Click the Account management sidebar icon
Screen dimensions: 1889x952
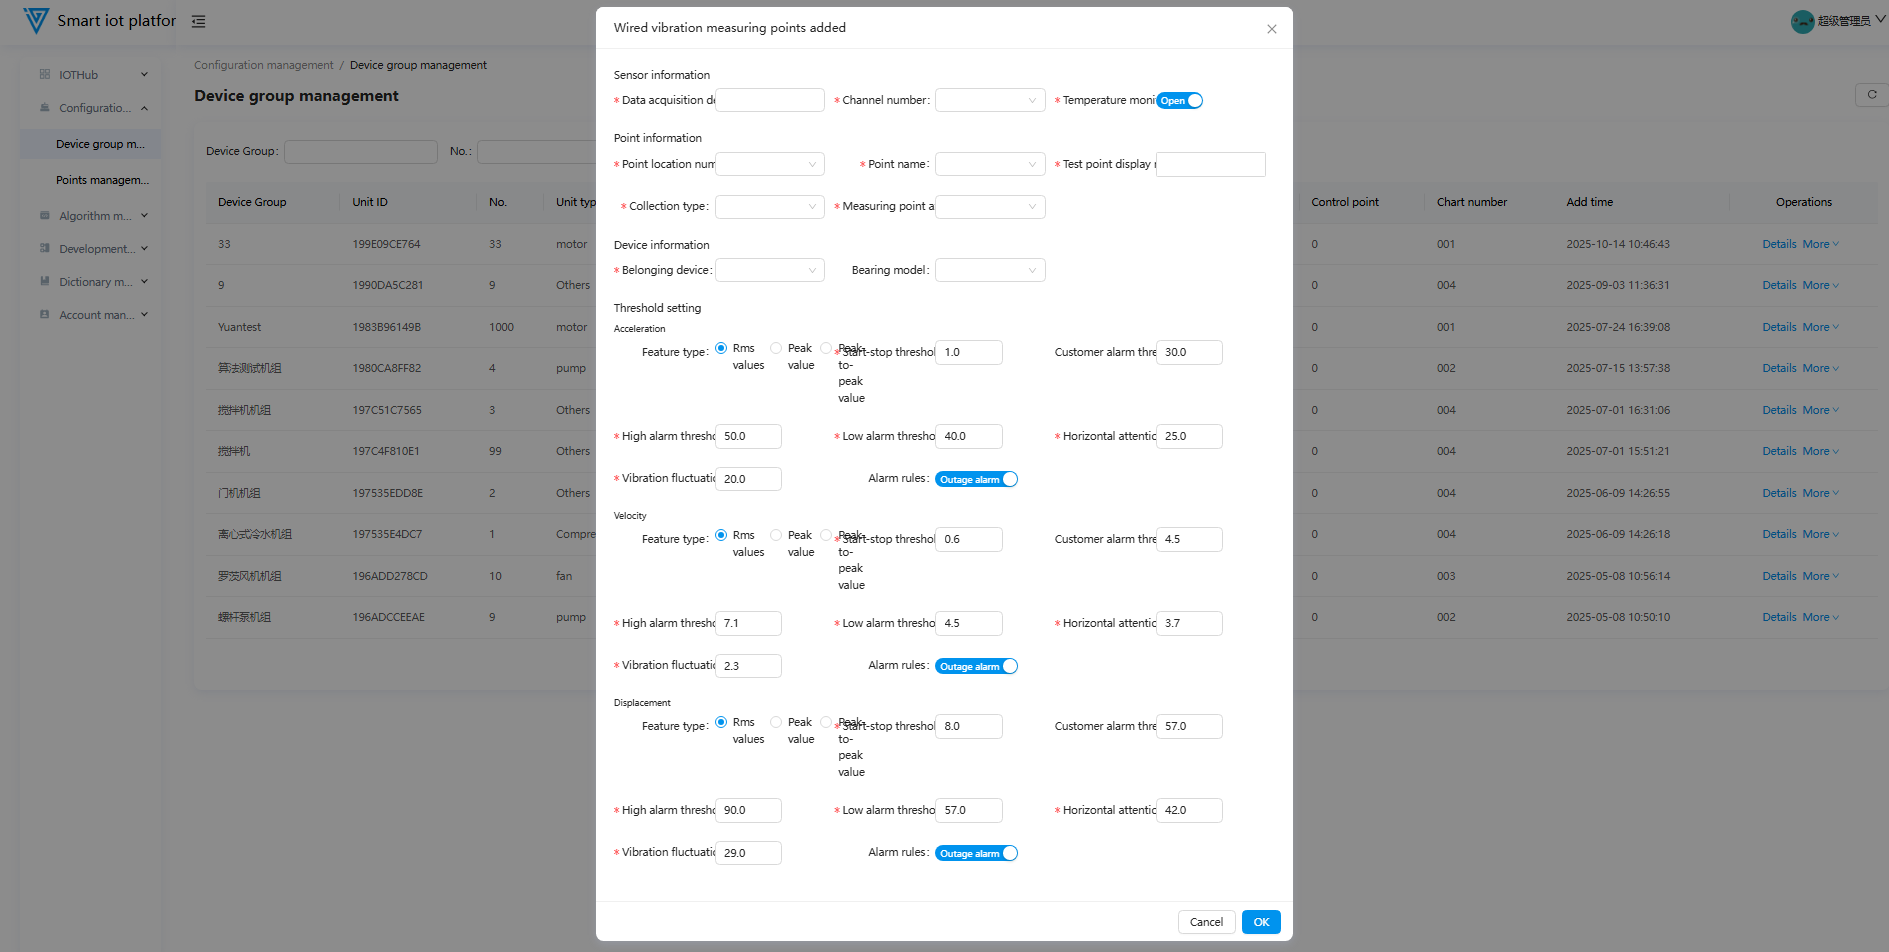coord(45,315)
